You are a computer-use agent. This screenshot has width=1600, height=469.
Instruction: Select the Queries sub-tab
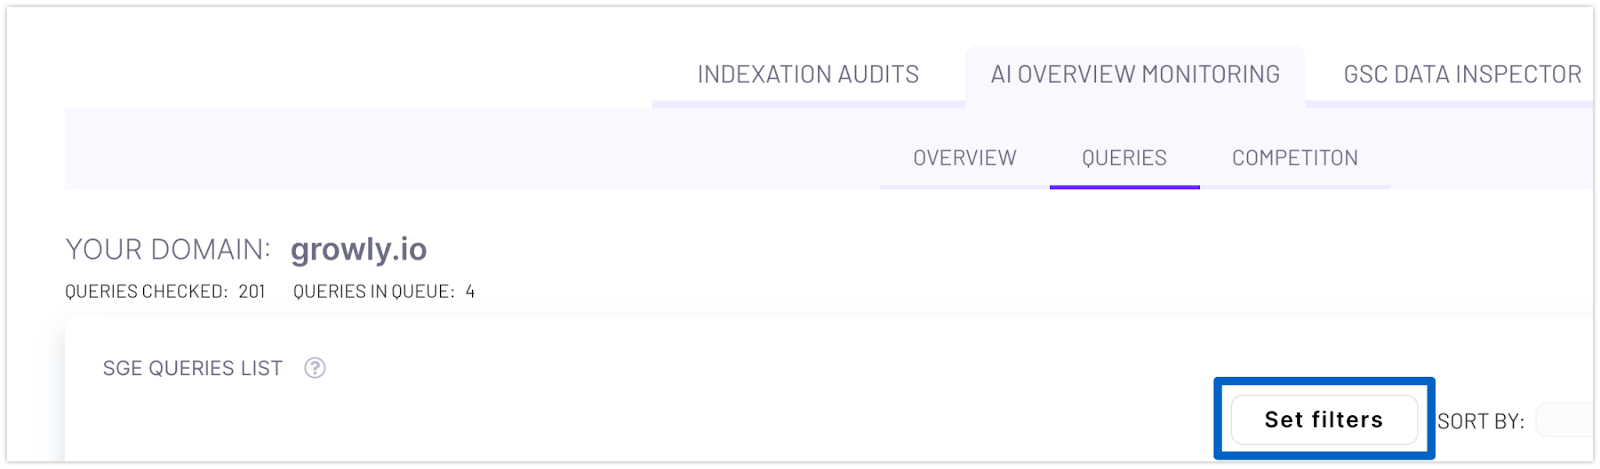pos(1124,158)
